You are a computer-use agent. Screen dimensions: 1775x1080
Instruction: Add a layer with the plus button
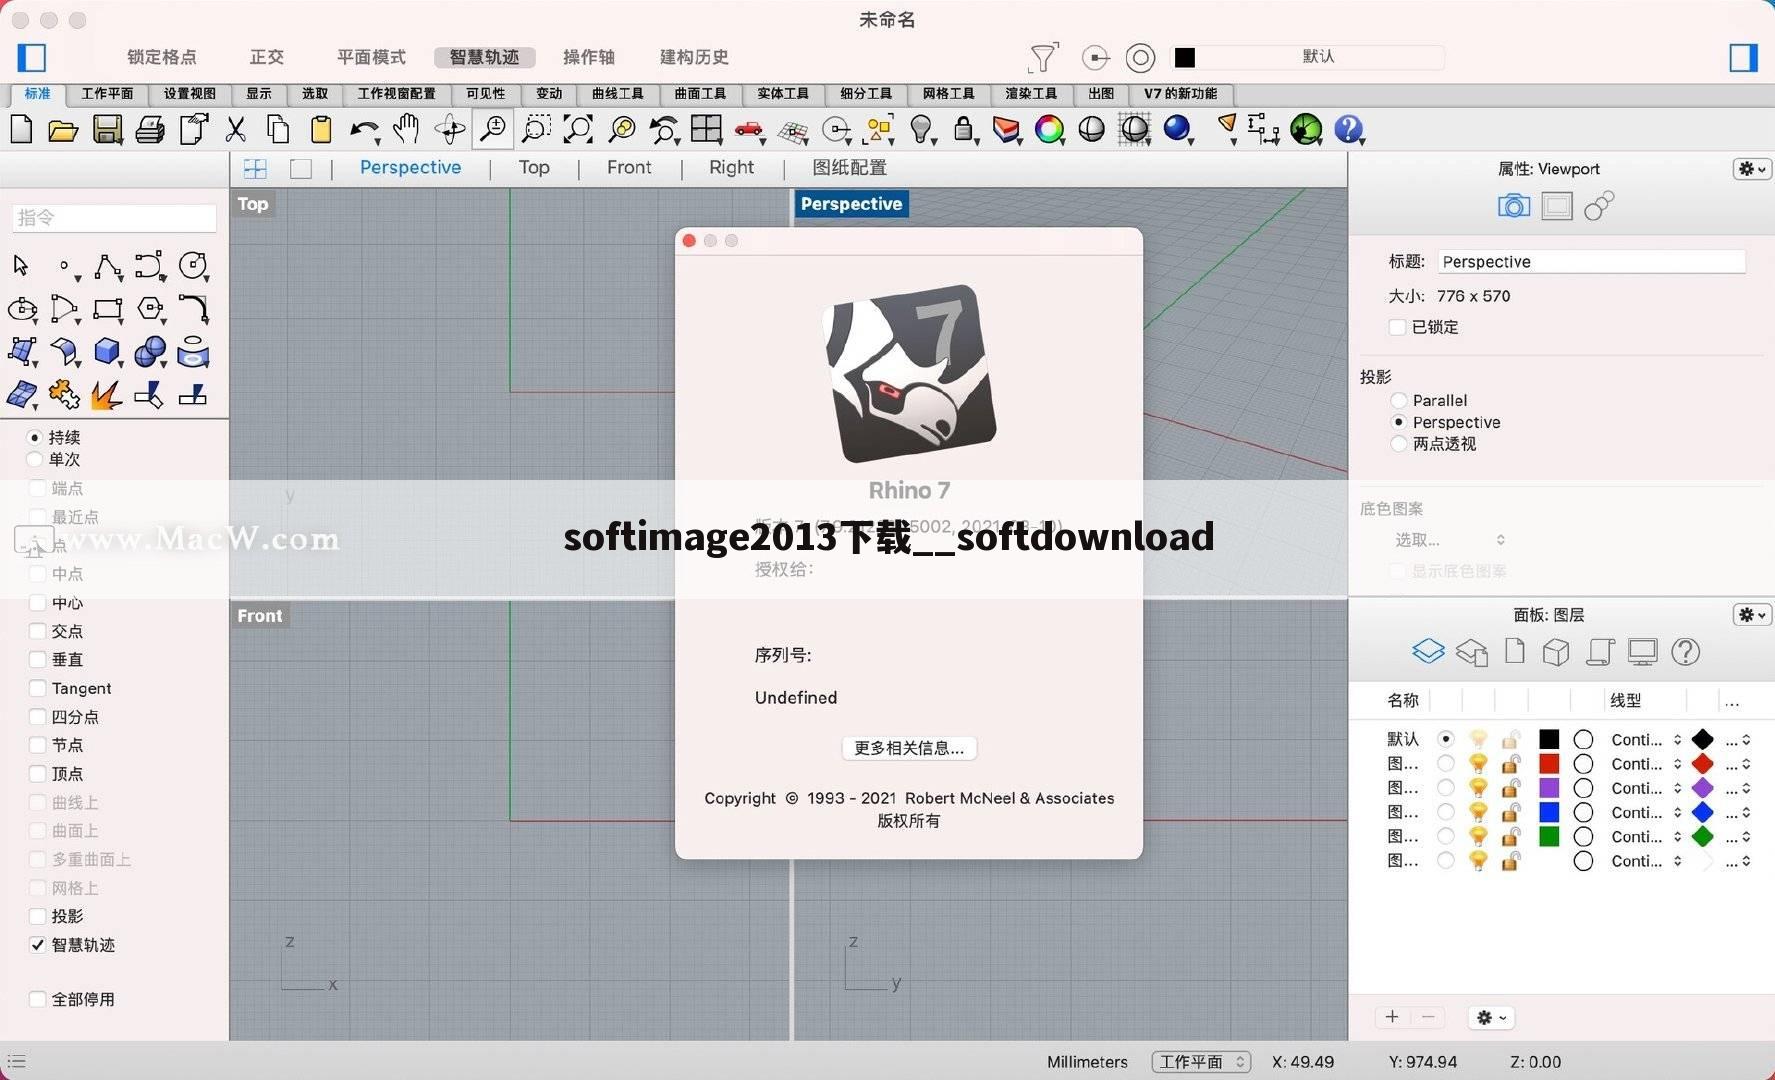pos(1392,1017)
